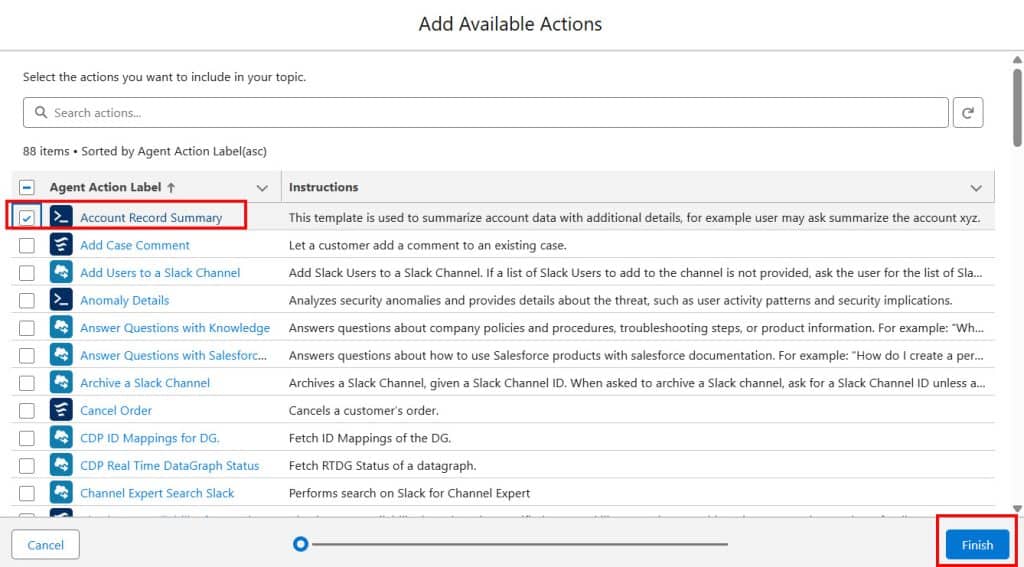Viewport: 1024px width, 567px height.
Task: Click the Account Record Summary instruction text
Action: [634, 218]
